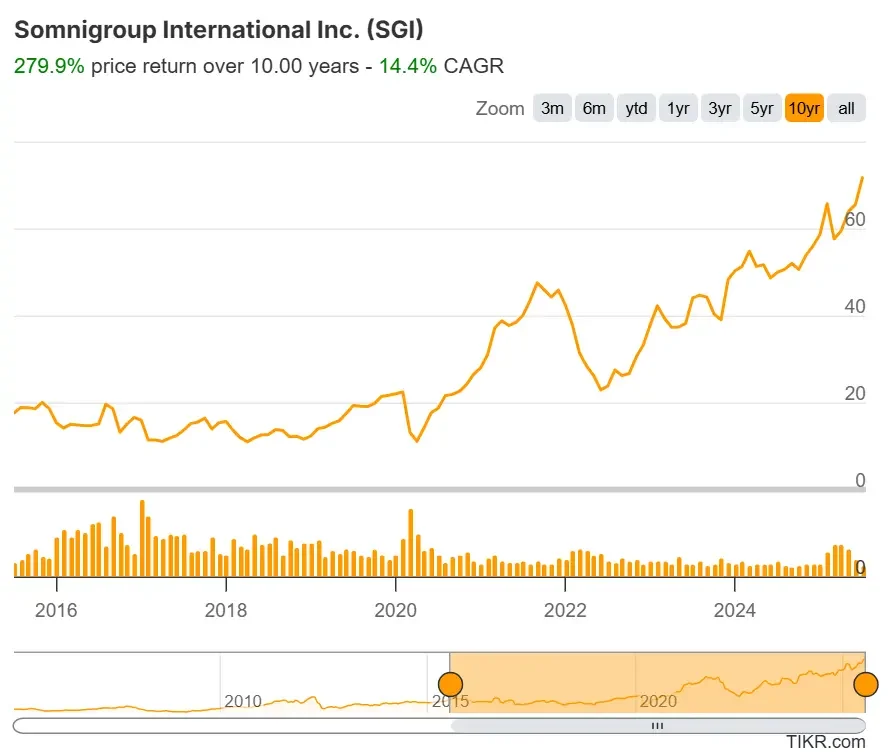Click the Somnigroup International Inc. (SGI) title
This screenshot has height=754, width=895.
(219, 30)
